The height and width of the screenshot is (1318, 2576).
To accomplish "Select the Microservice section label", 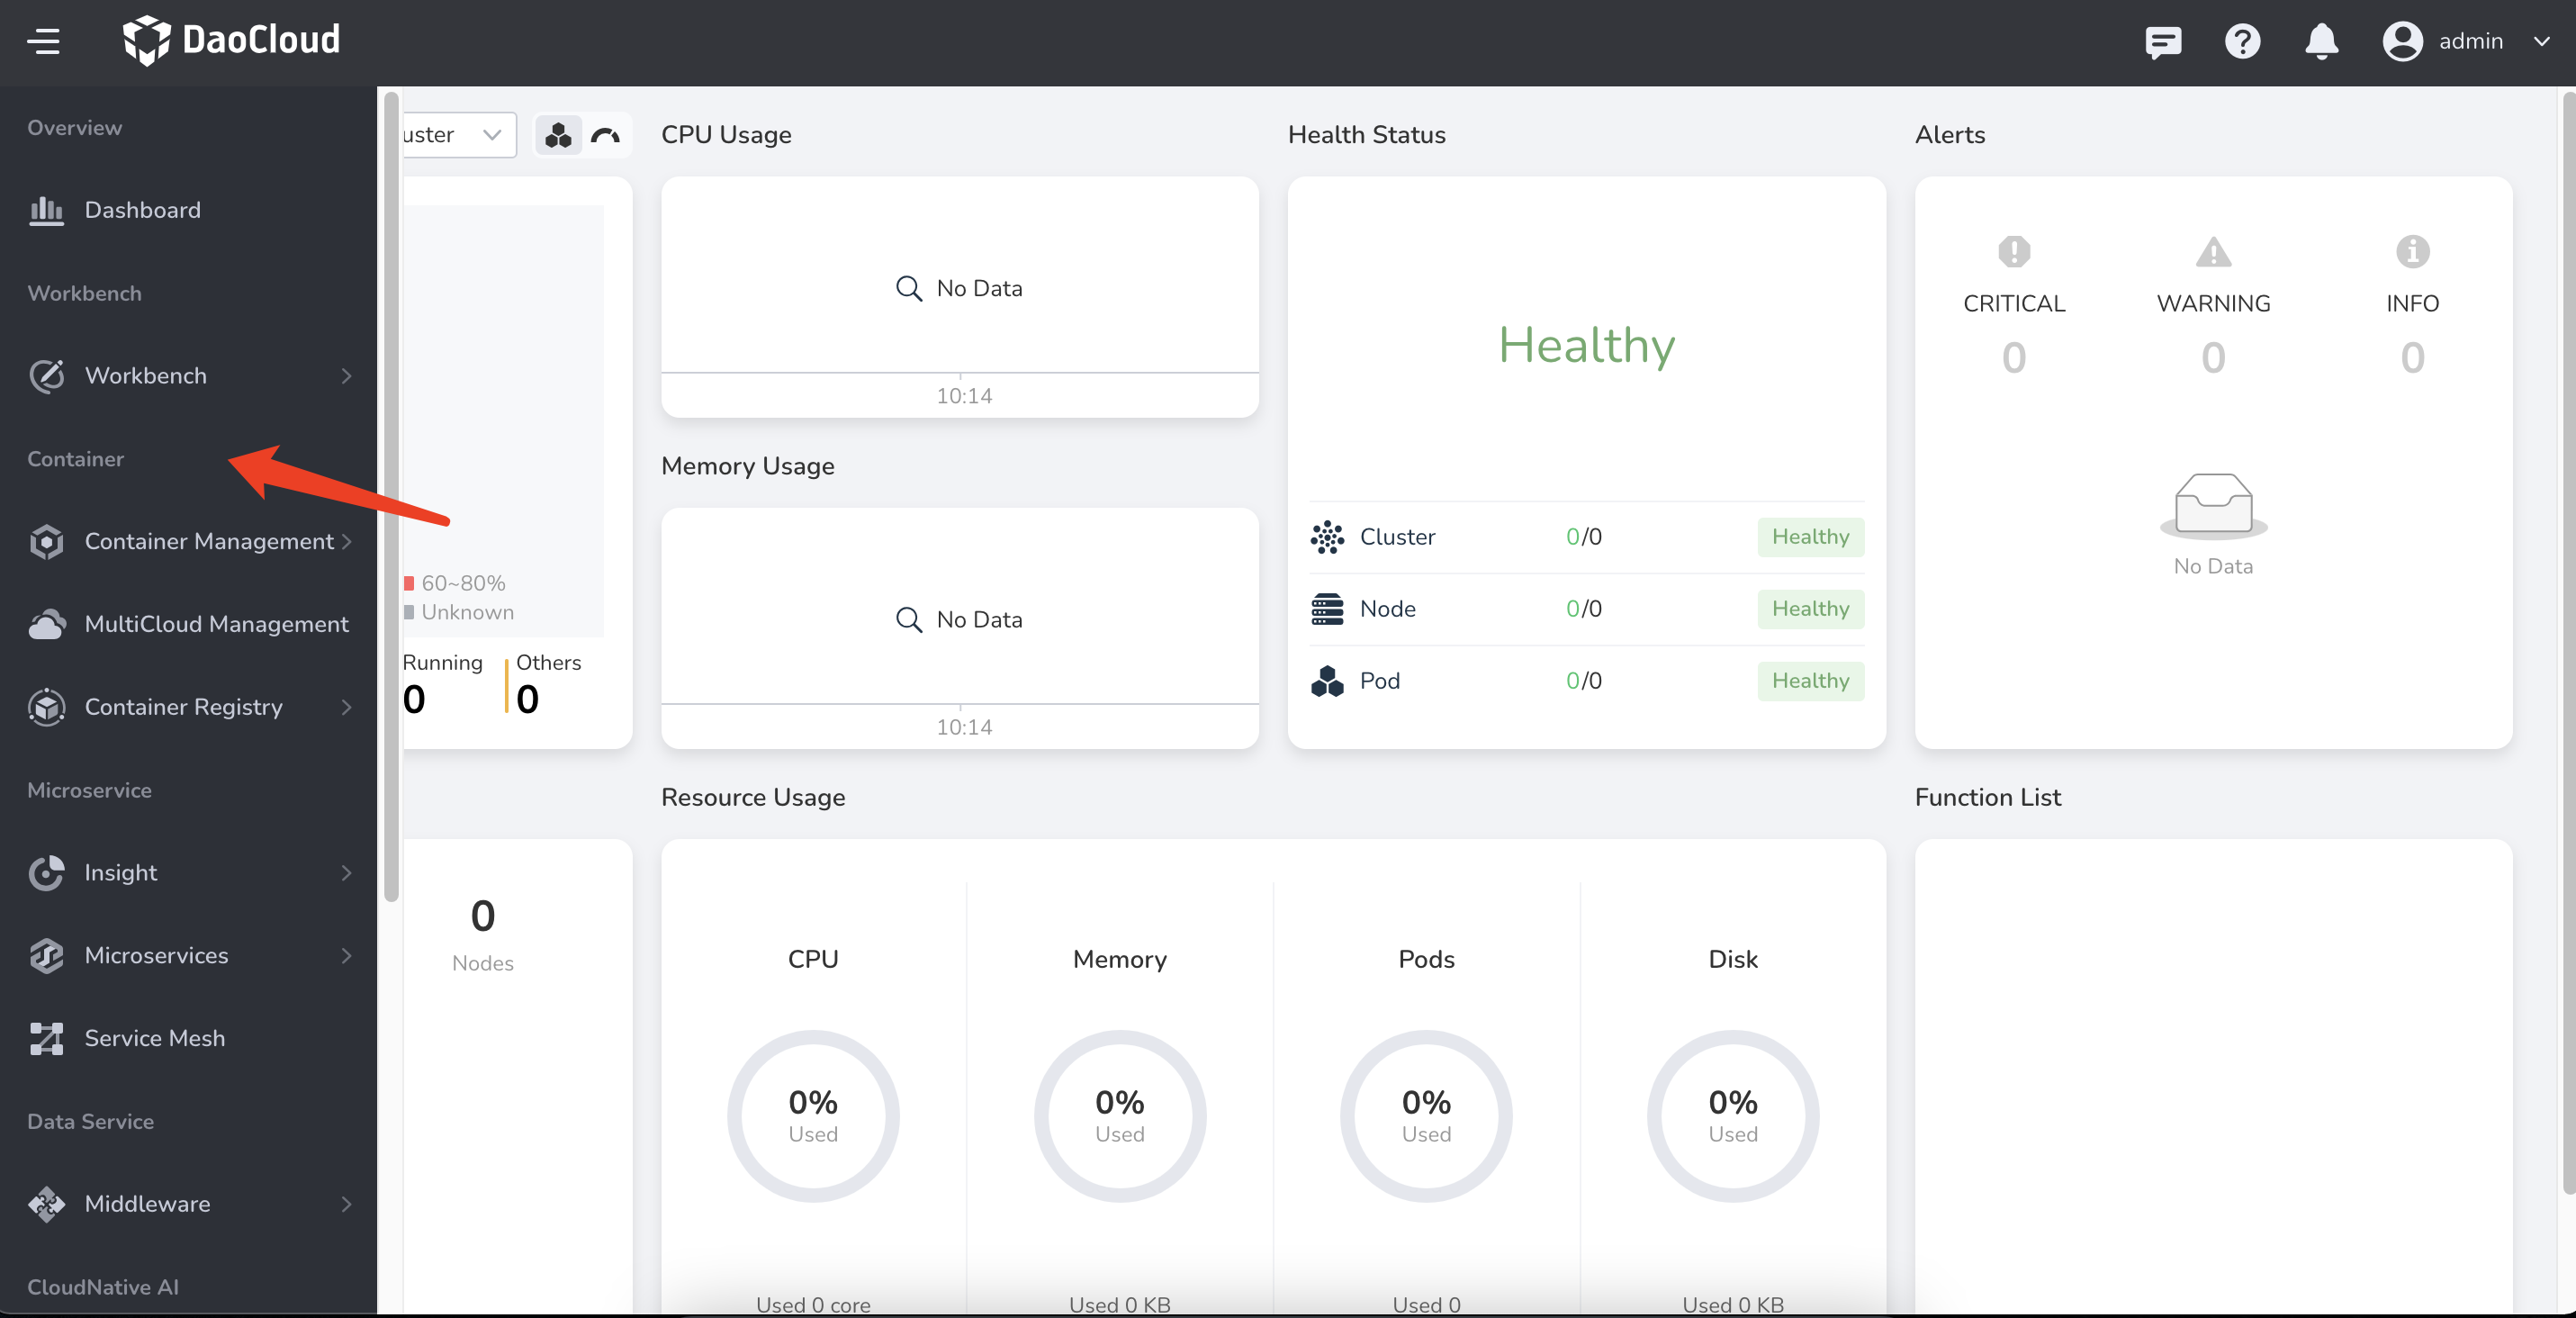I will 89,790.
